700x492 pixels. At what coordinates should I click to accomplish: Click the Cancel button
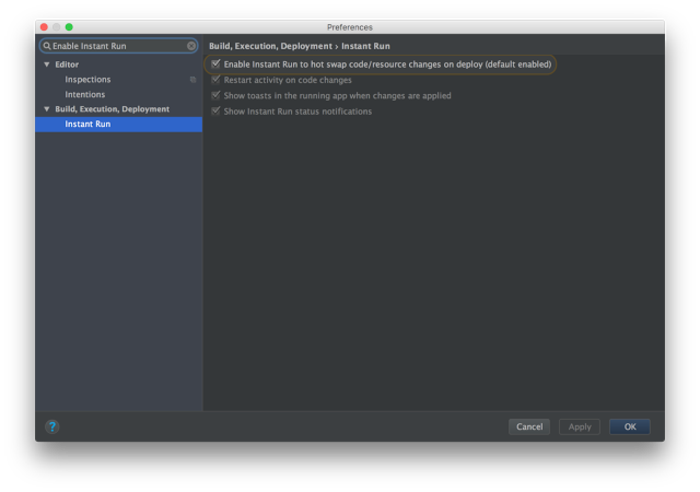529,427
